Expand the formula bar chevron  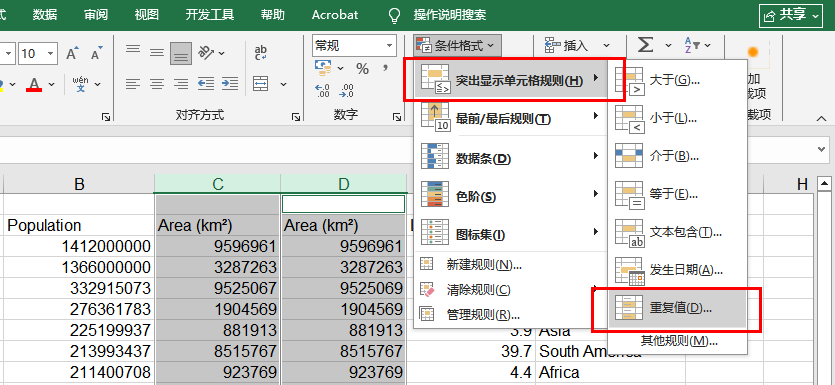822,150
